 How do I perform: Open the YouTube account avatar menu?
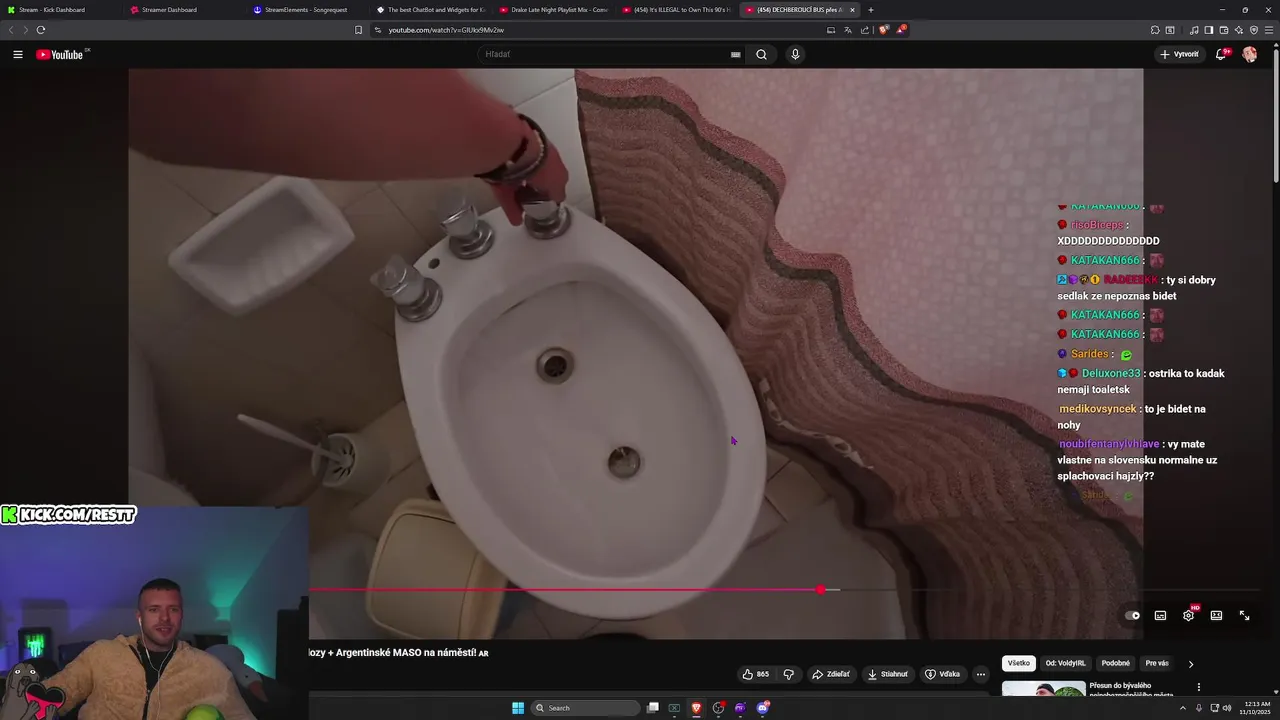pyautogui.click(x=1250, y=54)
